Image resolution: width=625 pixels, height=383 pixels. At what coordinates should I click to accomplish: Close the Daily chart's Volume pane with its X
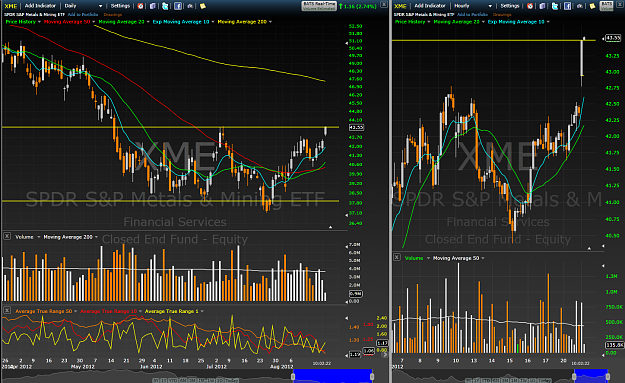7,236
